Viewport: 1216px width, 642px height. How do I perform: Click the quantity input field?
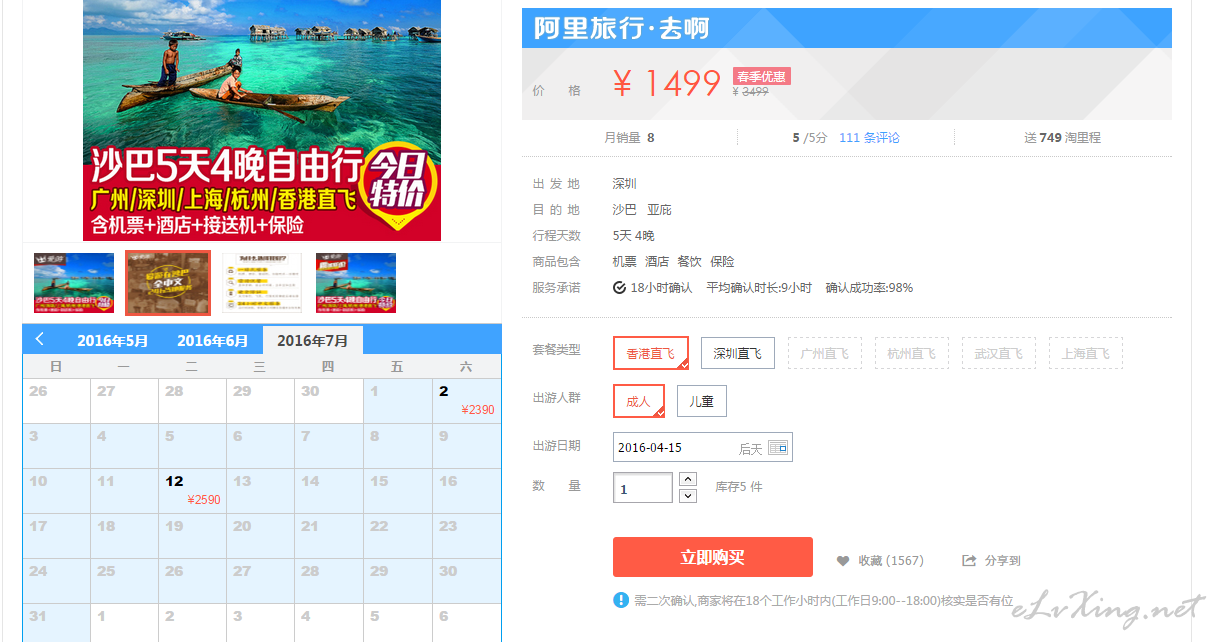coord(643,488)
